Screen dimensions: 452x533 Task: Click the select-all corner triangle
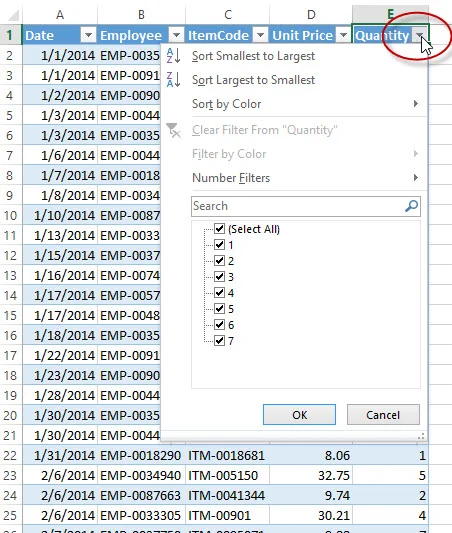(x=13, y=15)
